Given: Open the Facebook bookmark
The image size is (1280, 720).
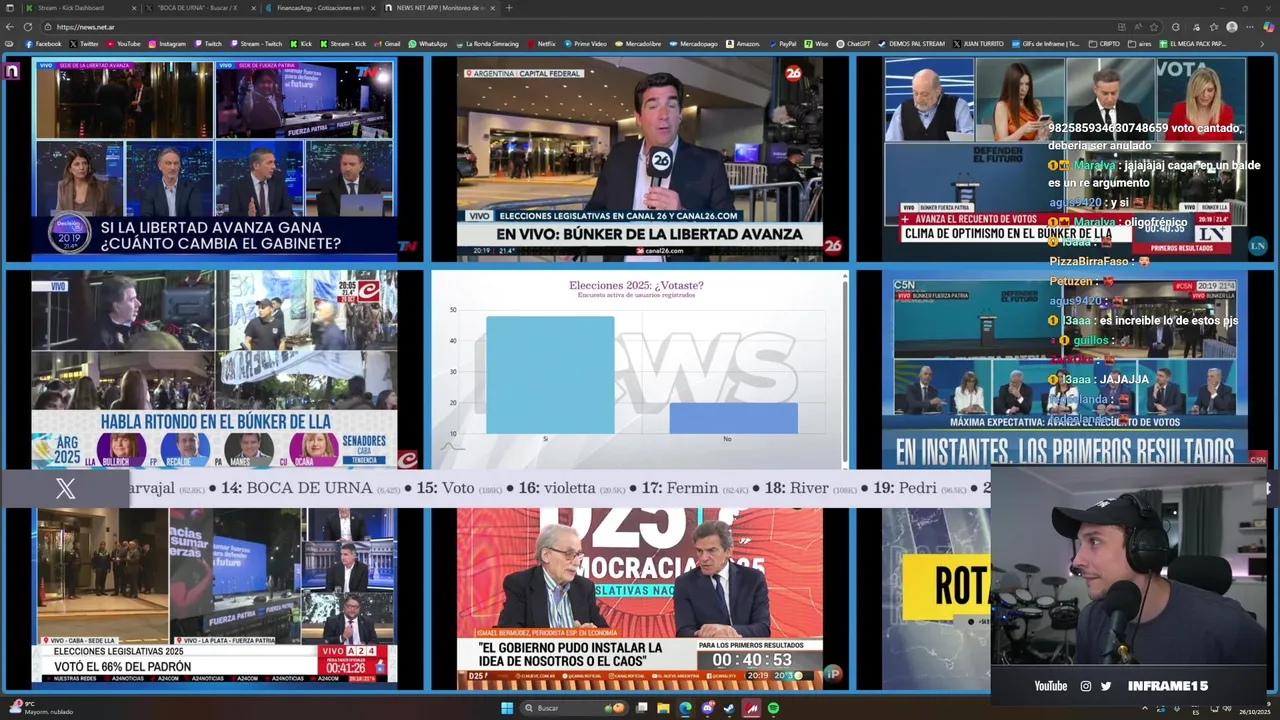Looking at the screenshot, I should (x=42, y=44).
